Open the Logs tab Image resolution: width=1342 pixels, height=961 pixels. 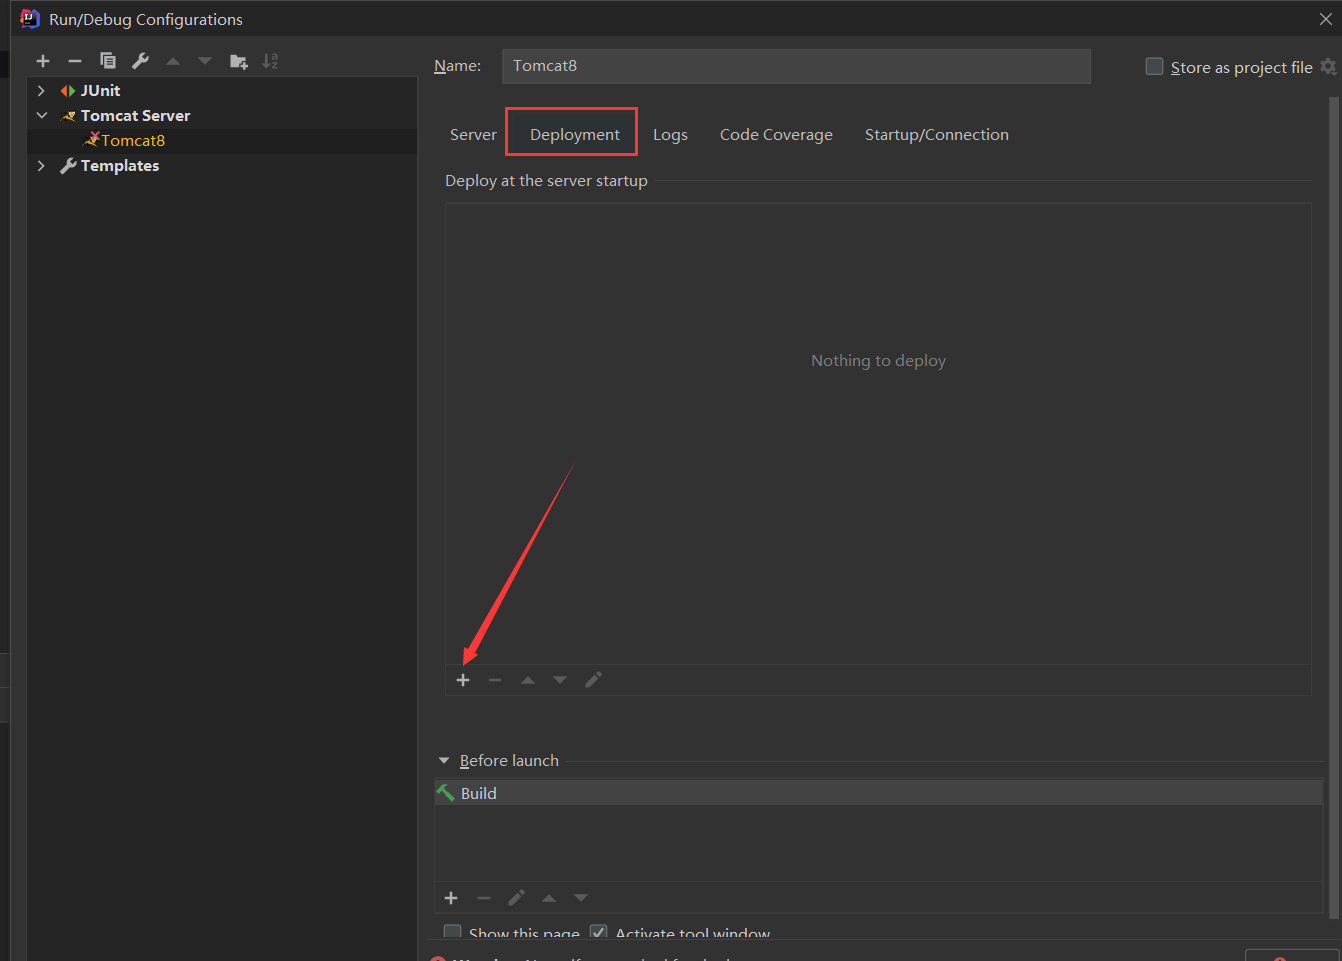tap(670, 134)
